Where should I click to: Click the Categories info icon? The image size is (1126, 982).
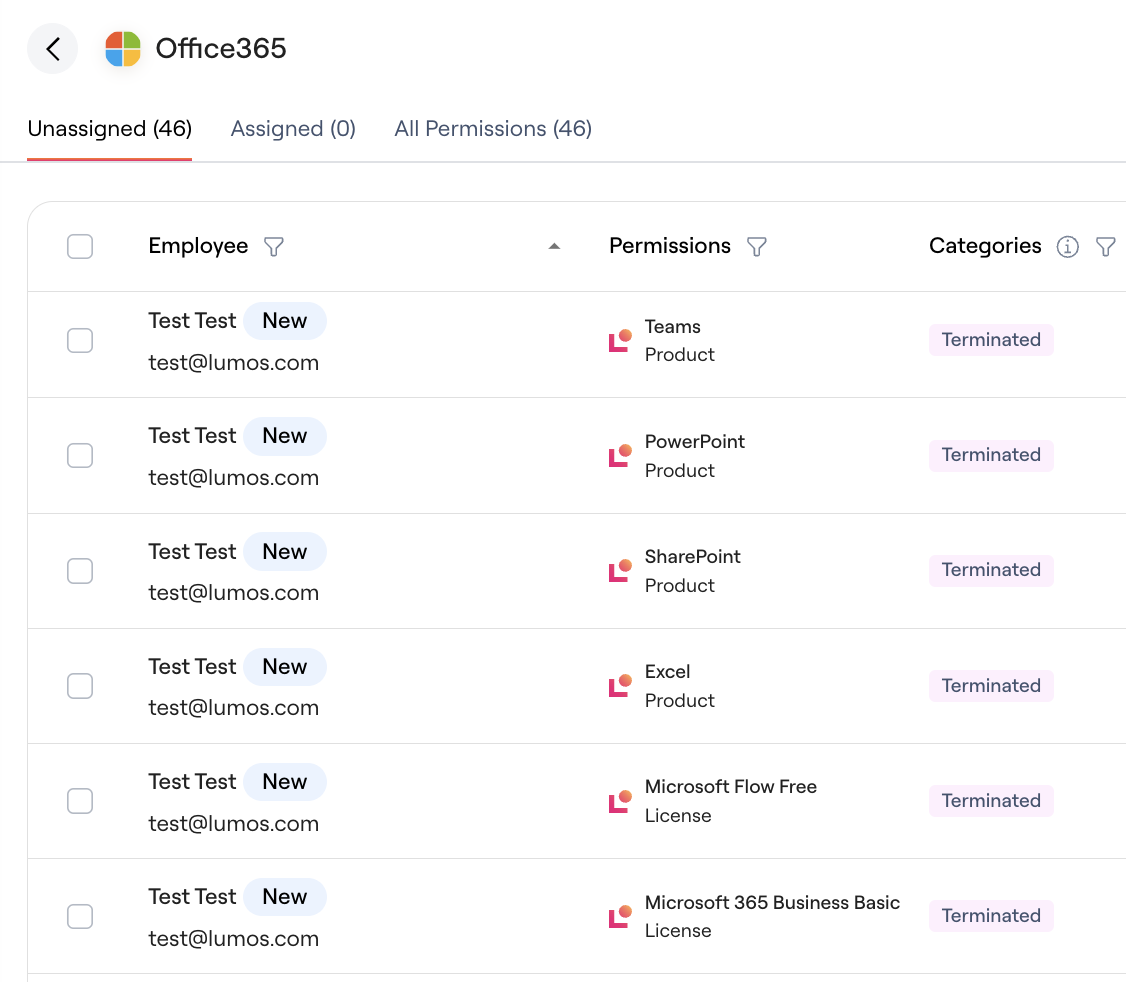[x=1068, y=246]
